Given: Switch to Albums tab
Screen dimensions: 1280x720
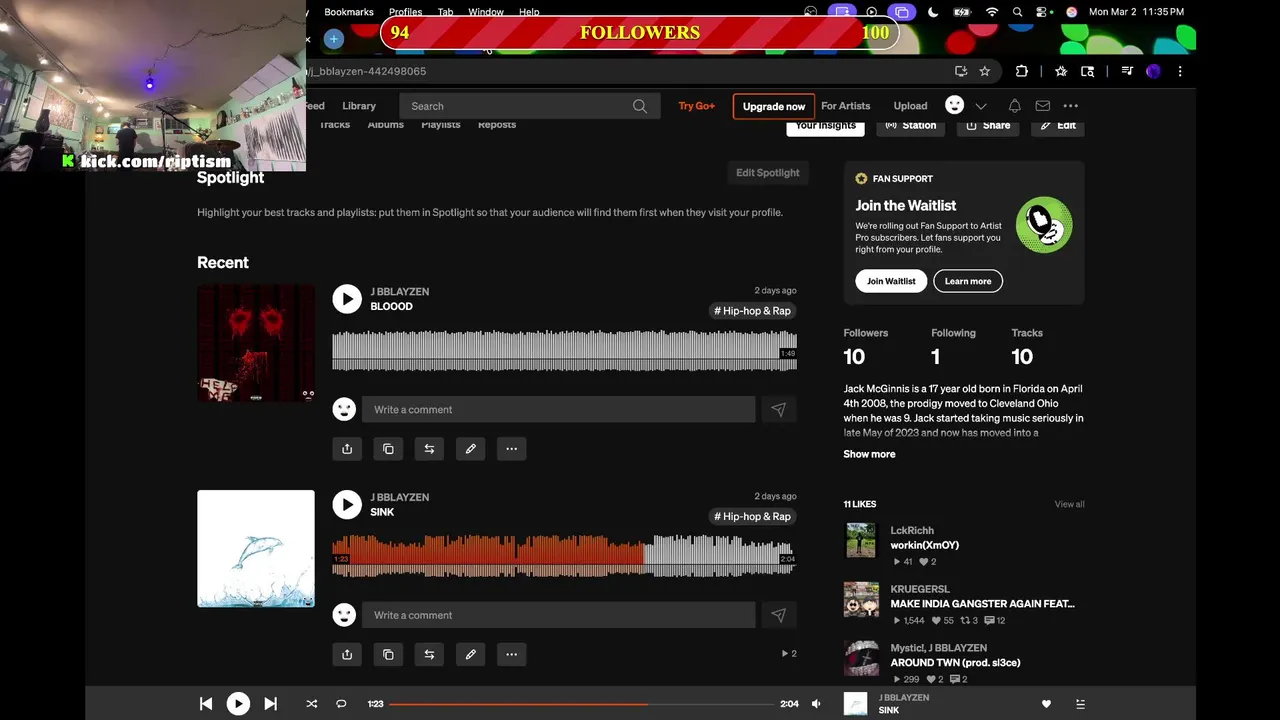Looking at the screenshot, I should [x=385, y=125].
